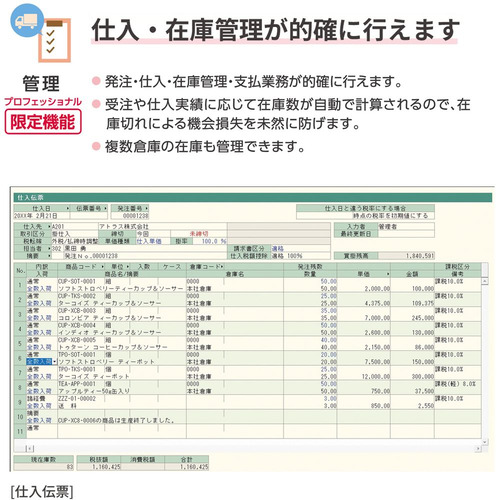
Task: Click the scroll-up arrow of table scrollbar
Action: pyautogui.click(x=485, y=281)
